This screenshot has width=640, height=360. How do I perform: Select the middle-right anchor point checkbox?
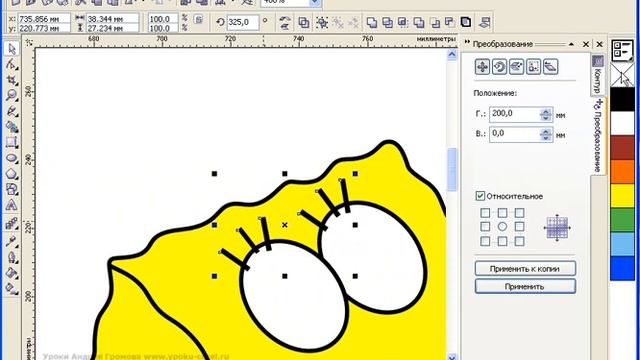coord(519,226)
